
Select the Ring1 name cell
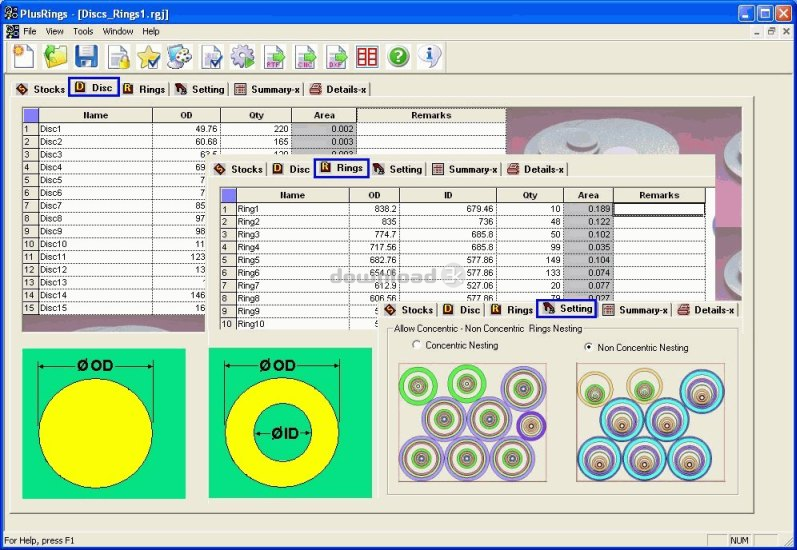click(293, 209)
